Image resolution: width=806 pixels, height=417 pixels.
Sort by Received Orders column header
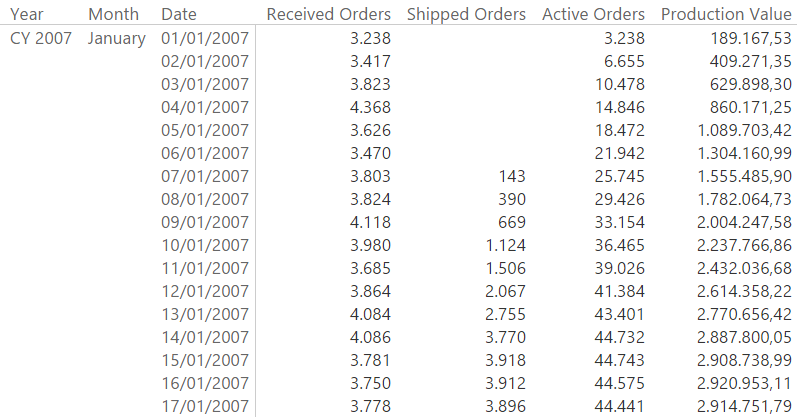point(328,14)
